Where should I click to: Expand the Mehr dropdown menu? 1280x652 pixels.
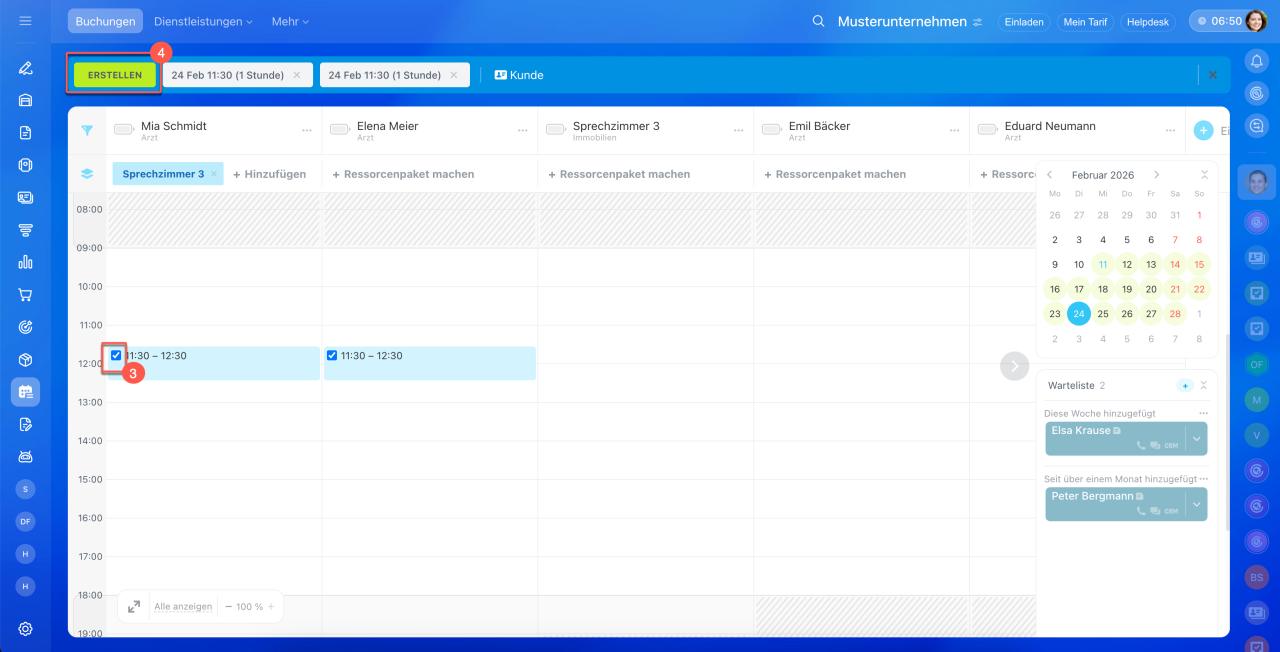290,21
